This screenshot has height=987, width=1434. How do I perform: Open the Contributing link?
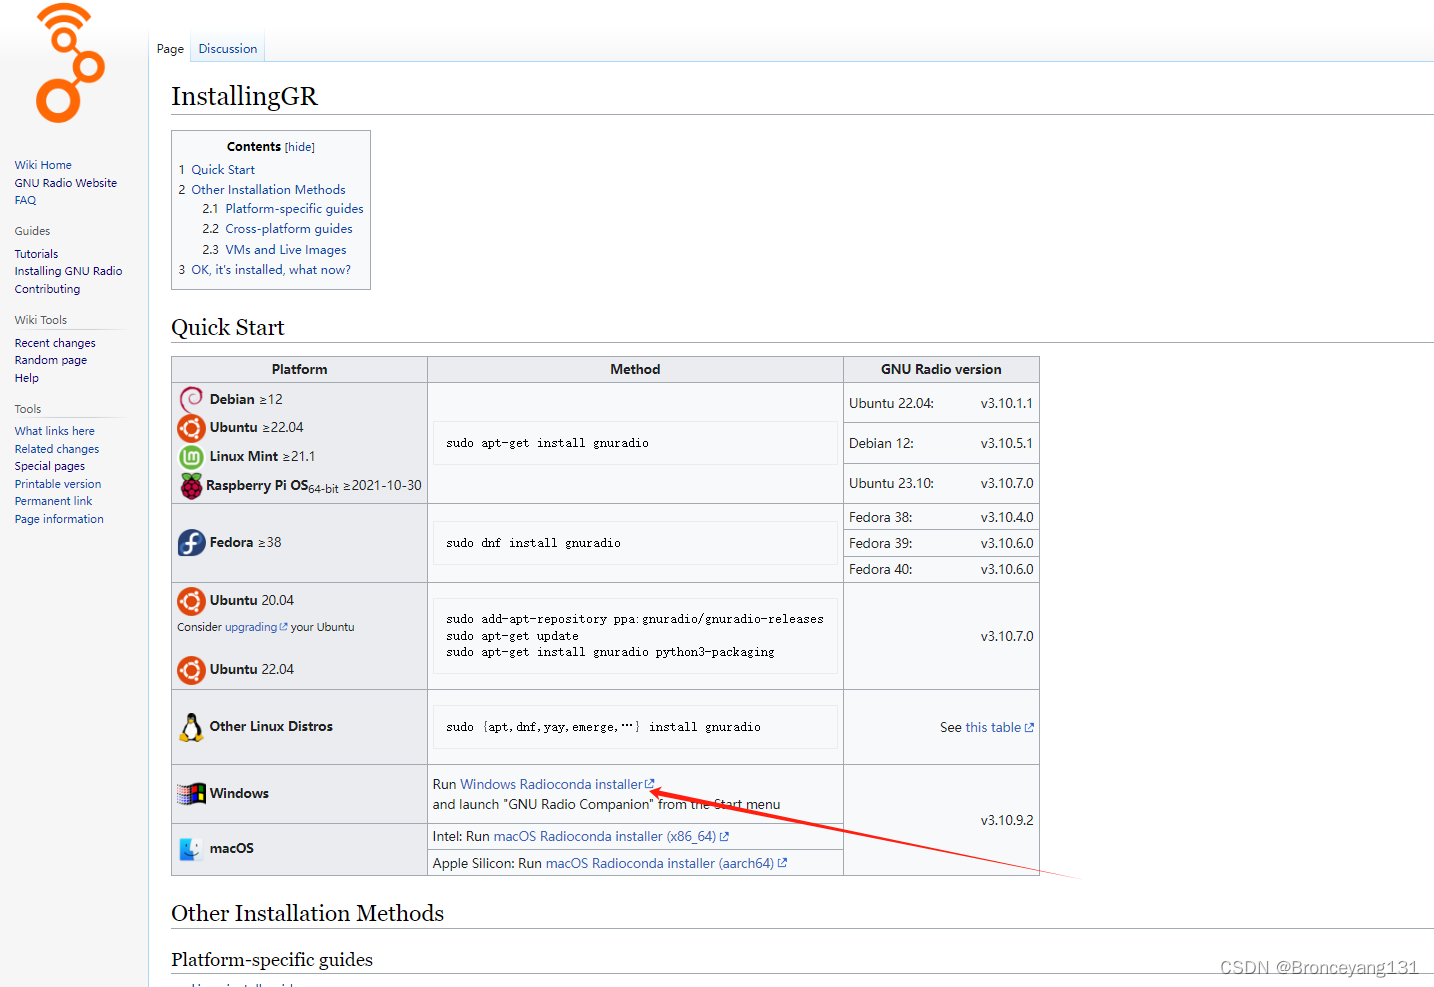(47, 289)
